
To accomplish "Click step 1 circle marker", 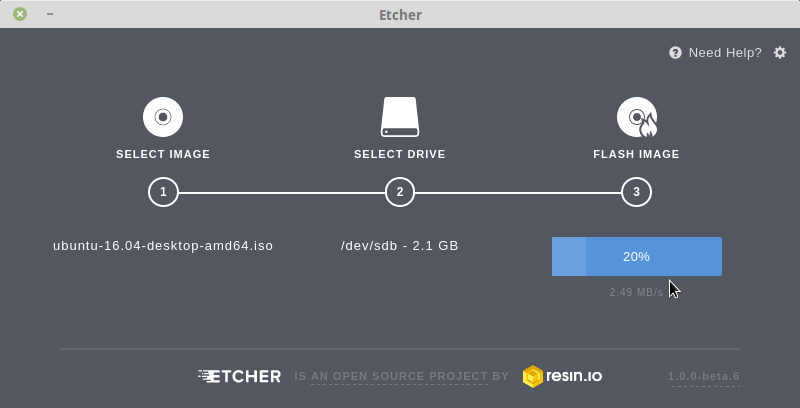I will (x=163, y=192).
